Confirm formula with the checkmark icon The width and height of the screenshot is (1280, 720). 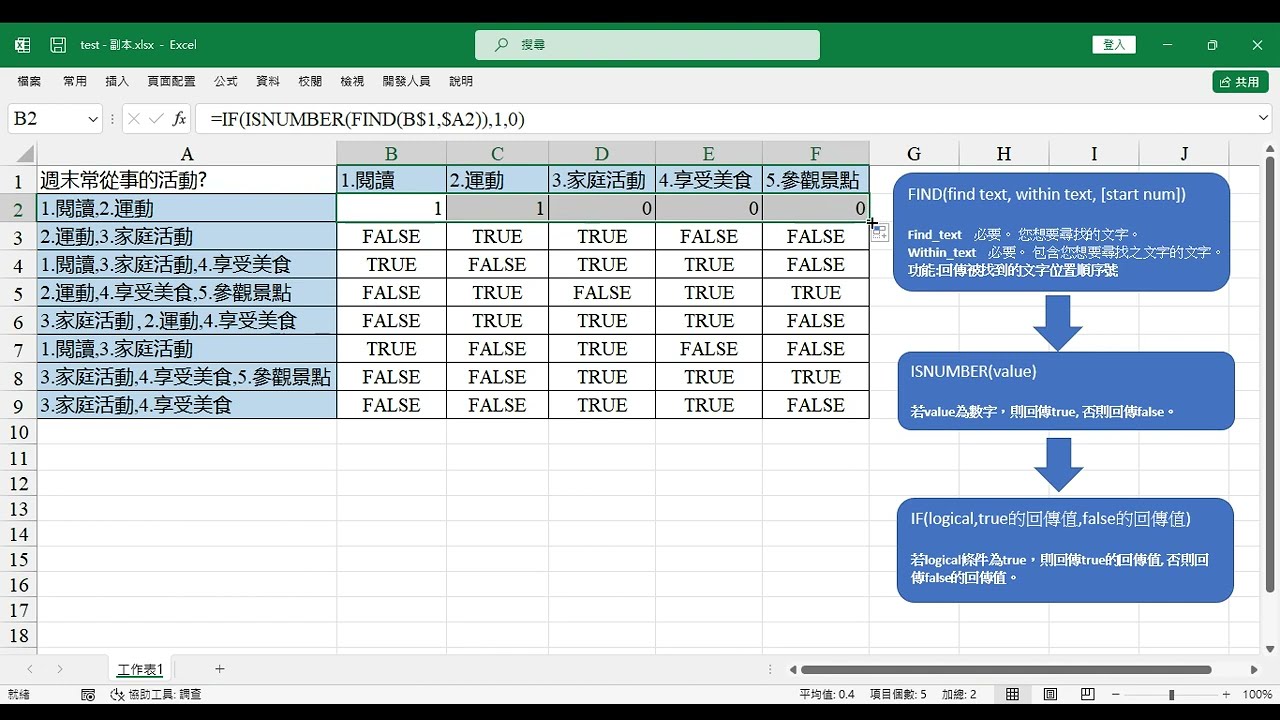[156, 119]
